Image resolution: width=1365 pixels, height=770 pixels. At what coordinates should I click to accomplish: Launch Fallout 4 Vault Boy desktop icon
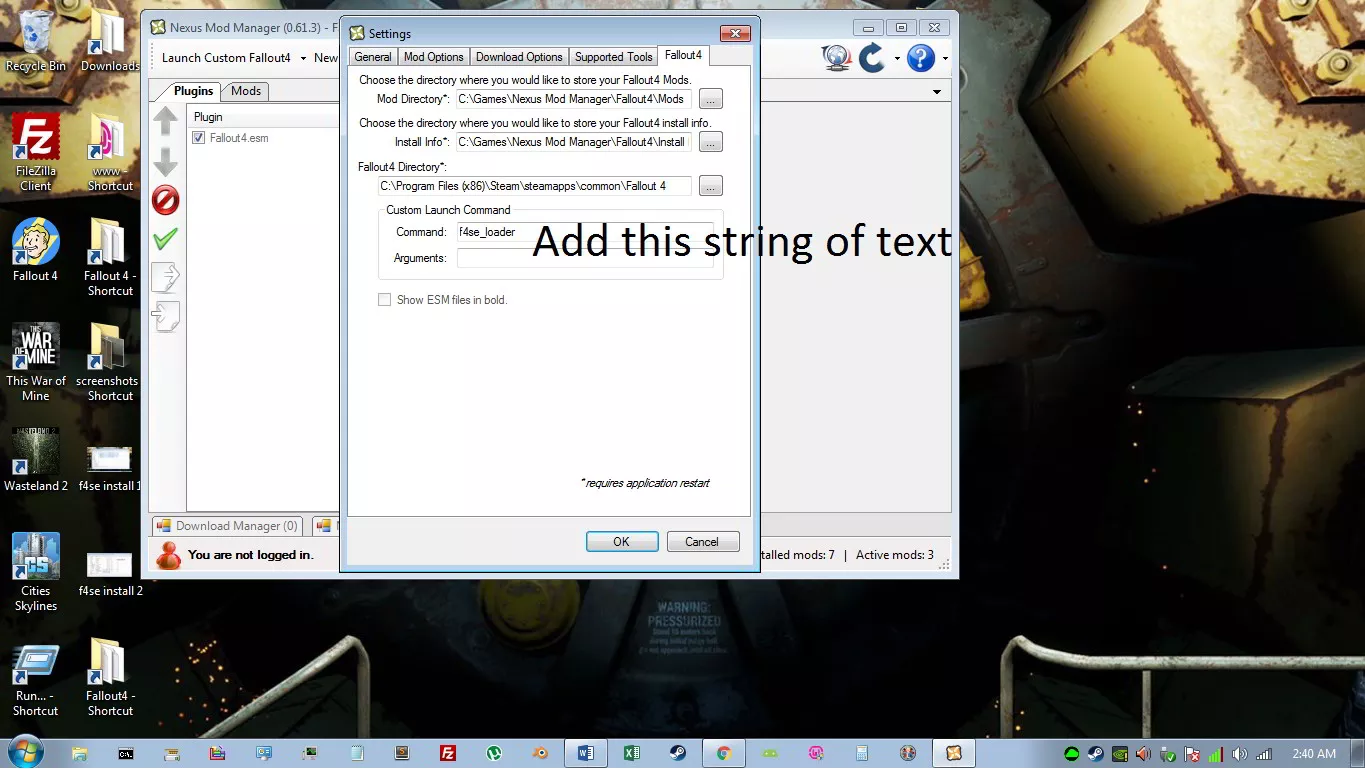click(36, 250)
